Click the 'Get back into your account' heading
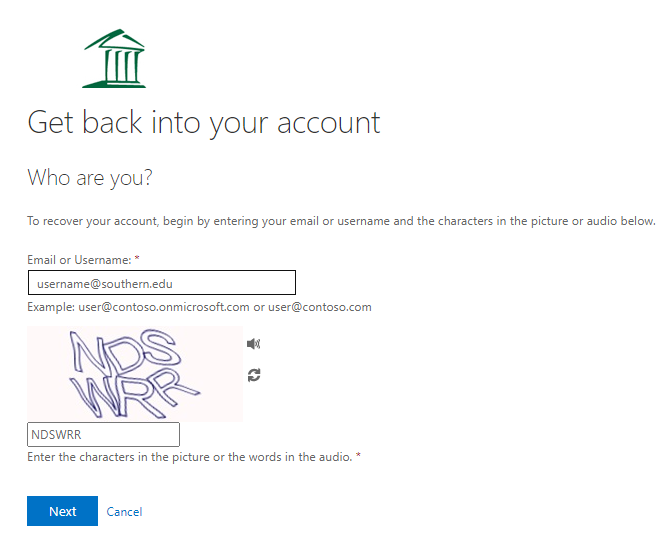The width and height of the screenshot is (668, 548). (204, 123)
